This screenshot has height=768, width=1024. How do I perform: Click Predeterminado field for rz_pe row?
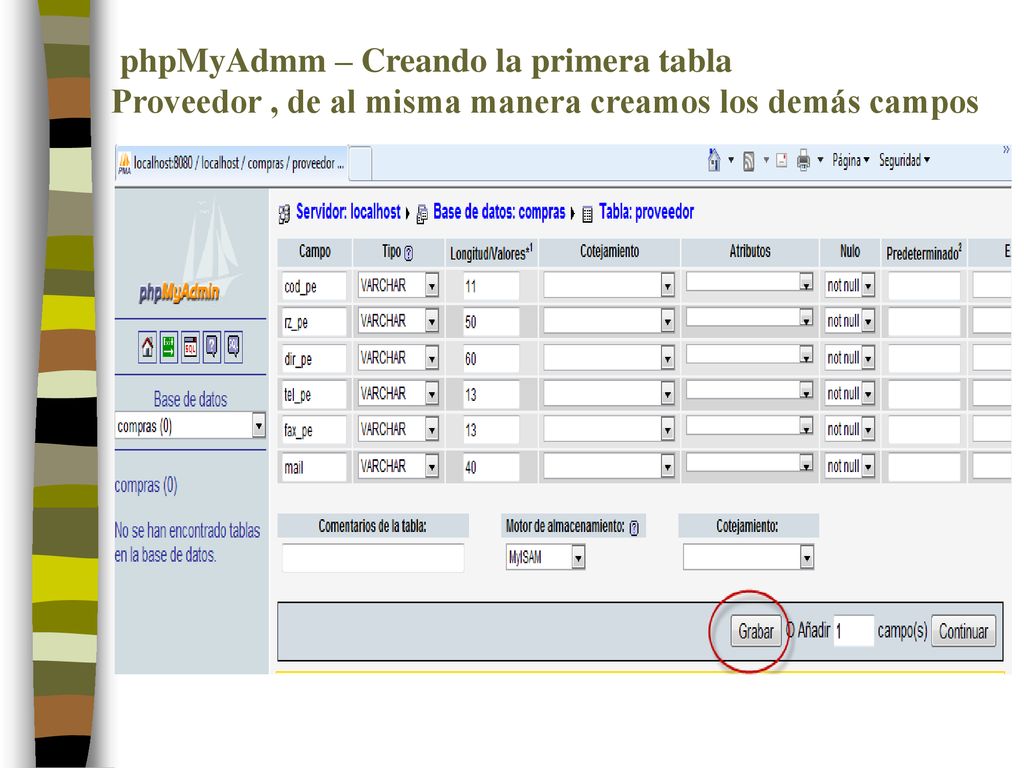[924, 322]
